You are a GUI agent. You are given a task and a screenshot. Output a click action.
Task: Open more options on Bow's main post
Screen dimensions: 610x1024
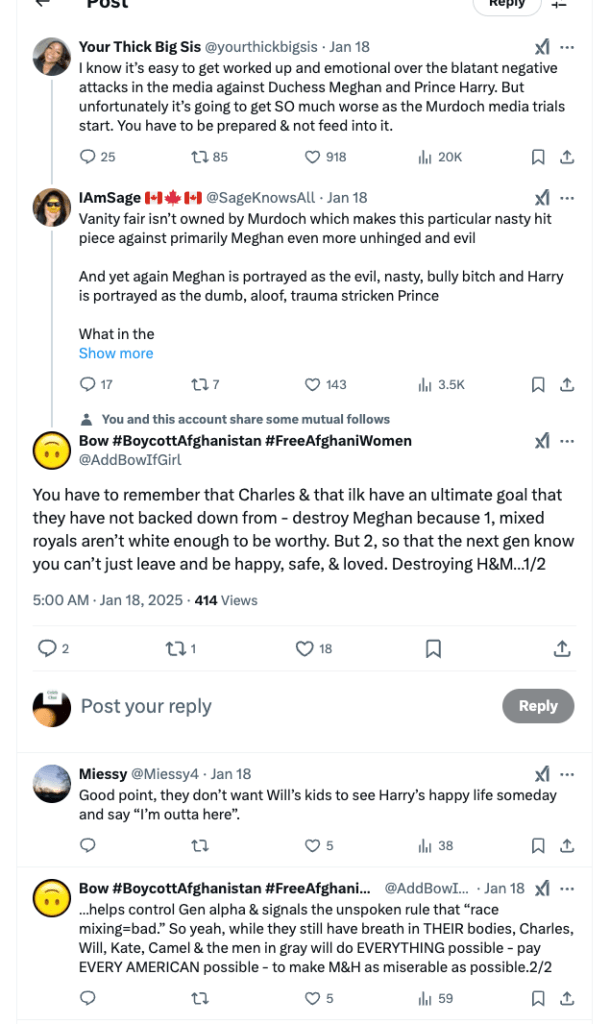(x=567, y=441)
